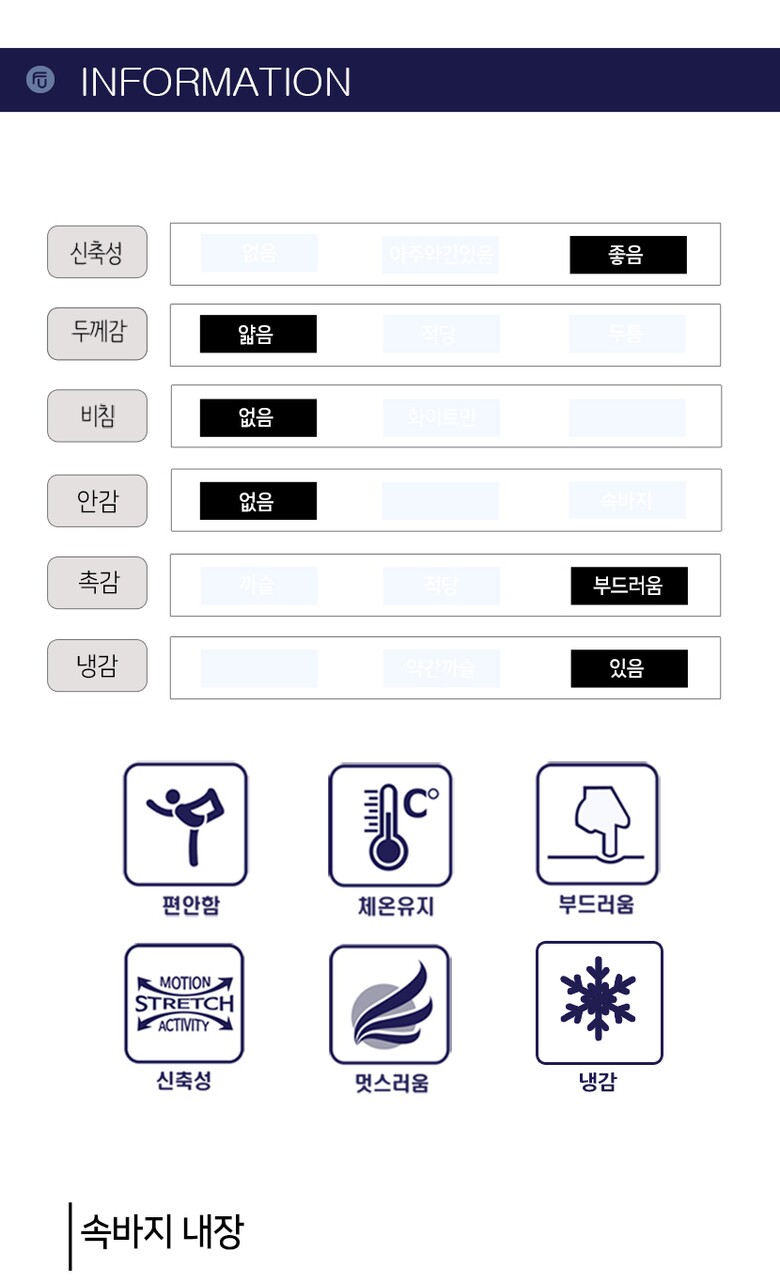This screenshot has width=780, height=1280.
Task: Click the 신축성 category label button
Action: [x=97, y=252]
